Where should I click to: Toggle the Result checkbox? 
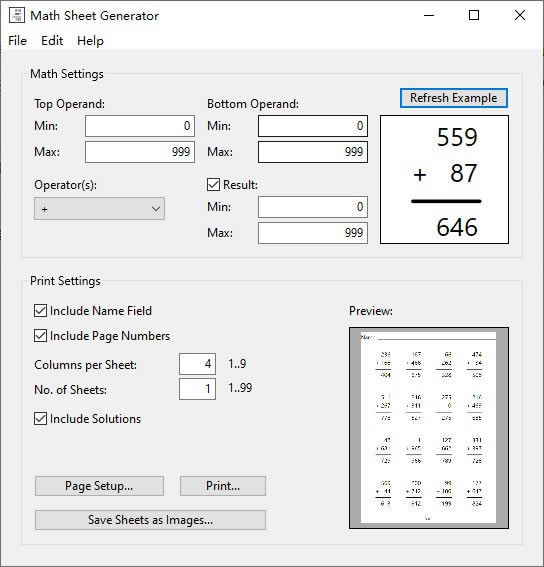point(213,185)
